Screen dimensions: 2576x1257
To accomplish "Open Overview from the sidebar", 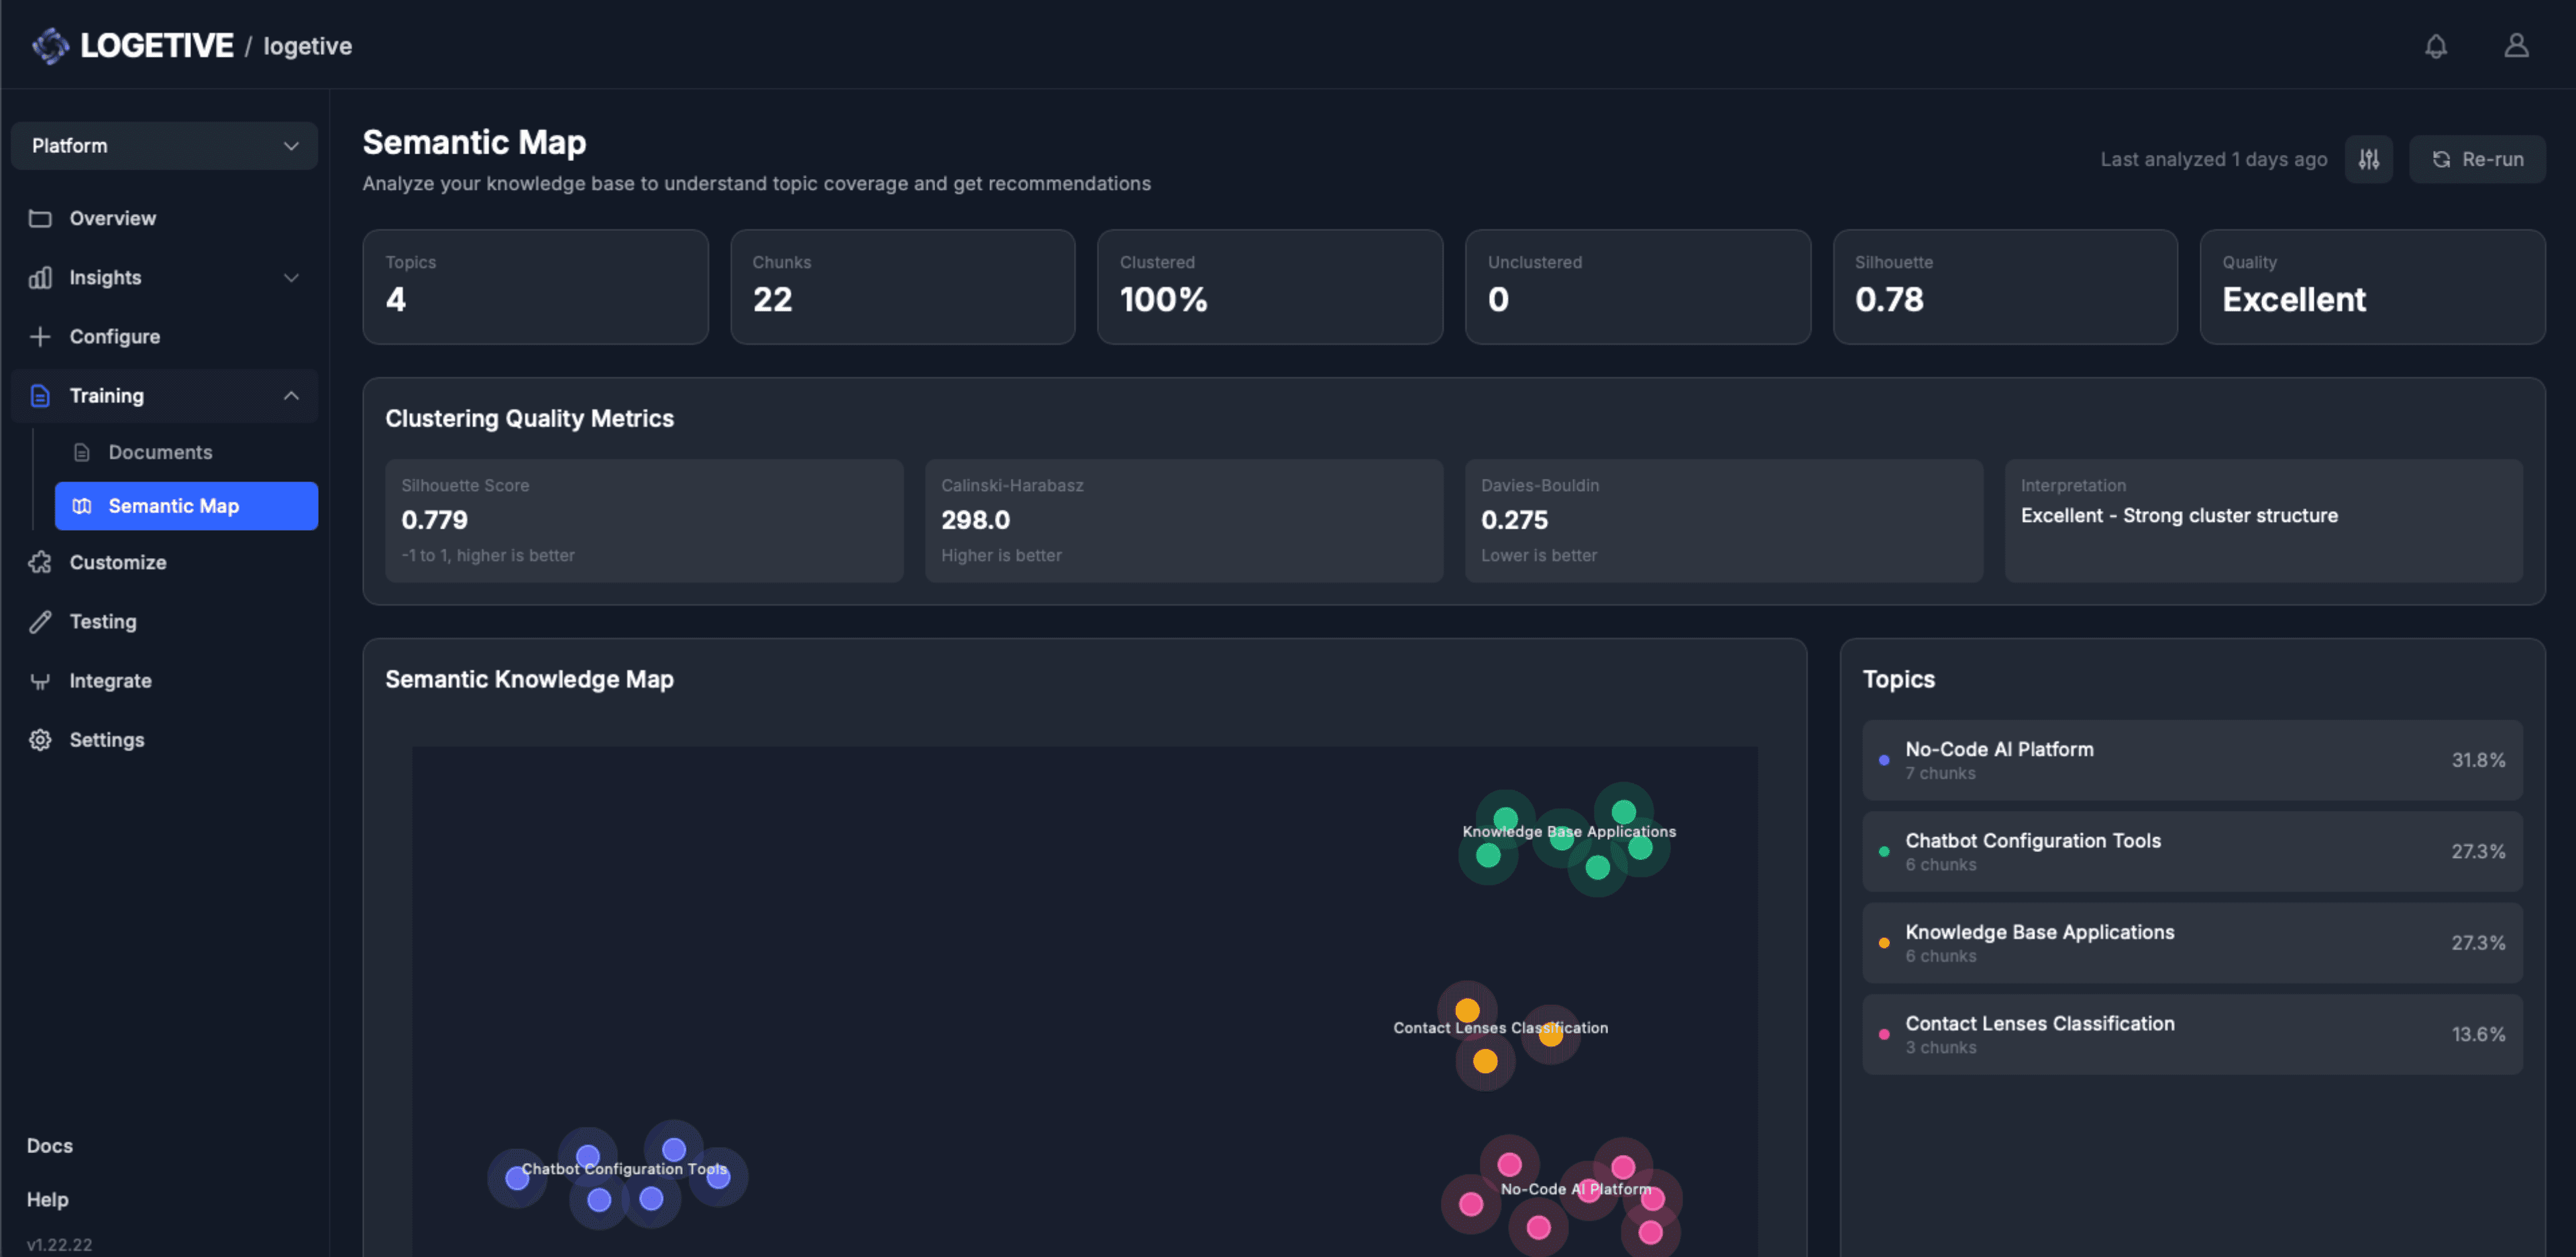I will point(112,218).
